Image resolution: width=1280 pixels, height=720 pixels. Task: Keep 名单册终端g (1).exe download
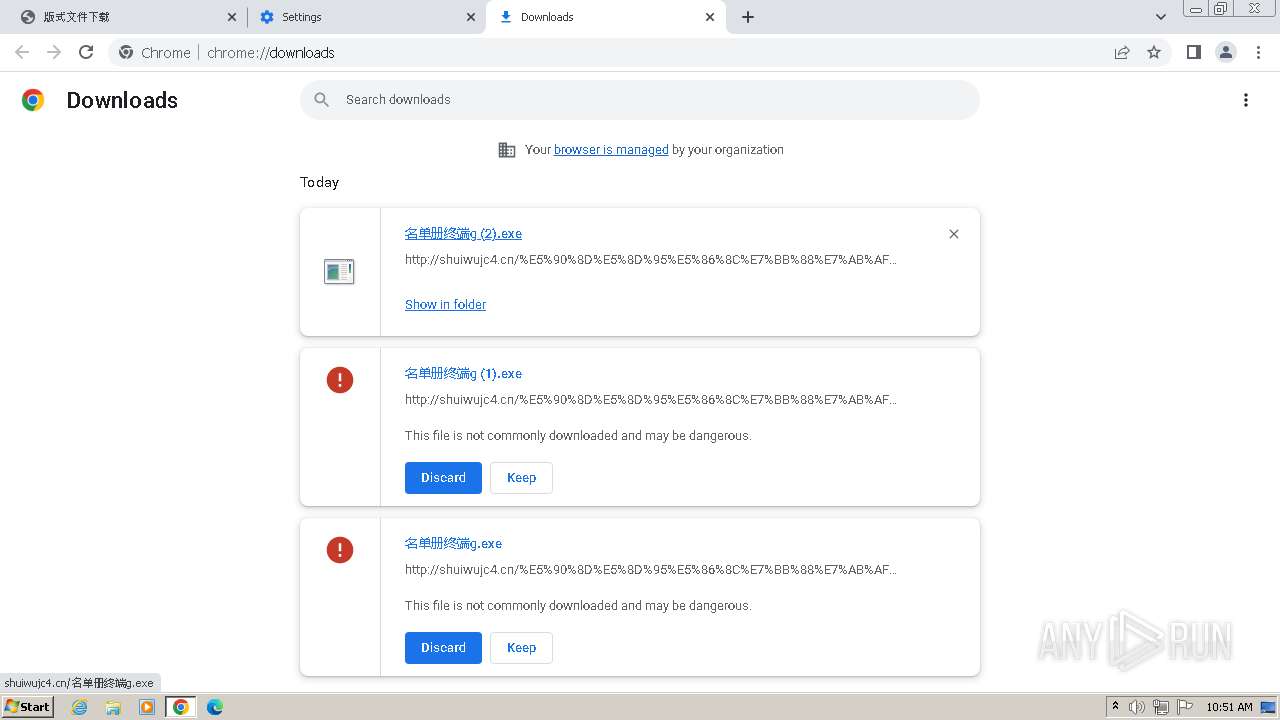click(x=521, y=478)
